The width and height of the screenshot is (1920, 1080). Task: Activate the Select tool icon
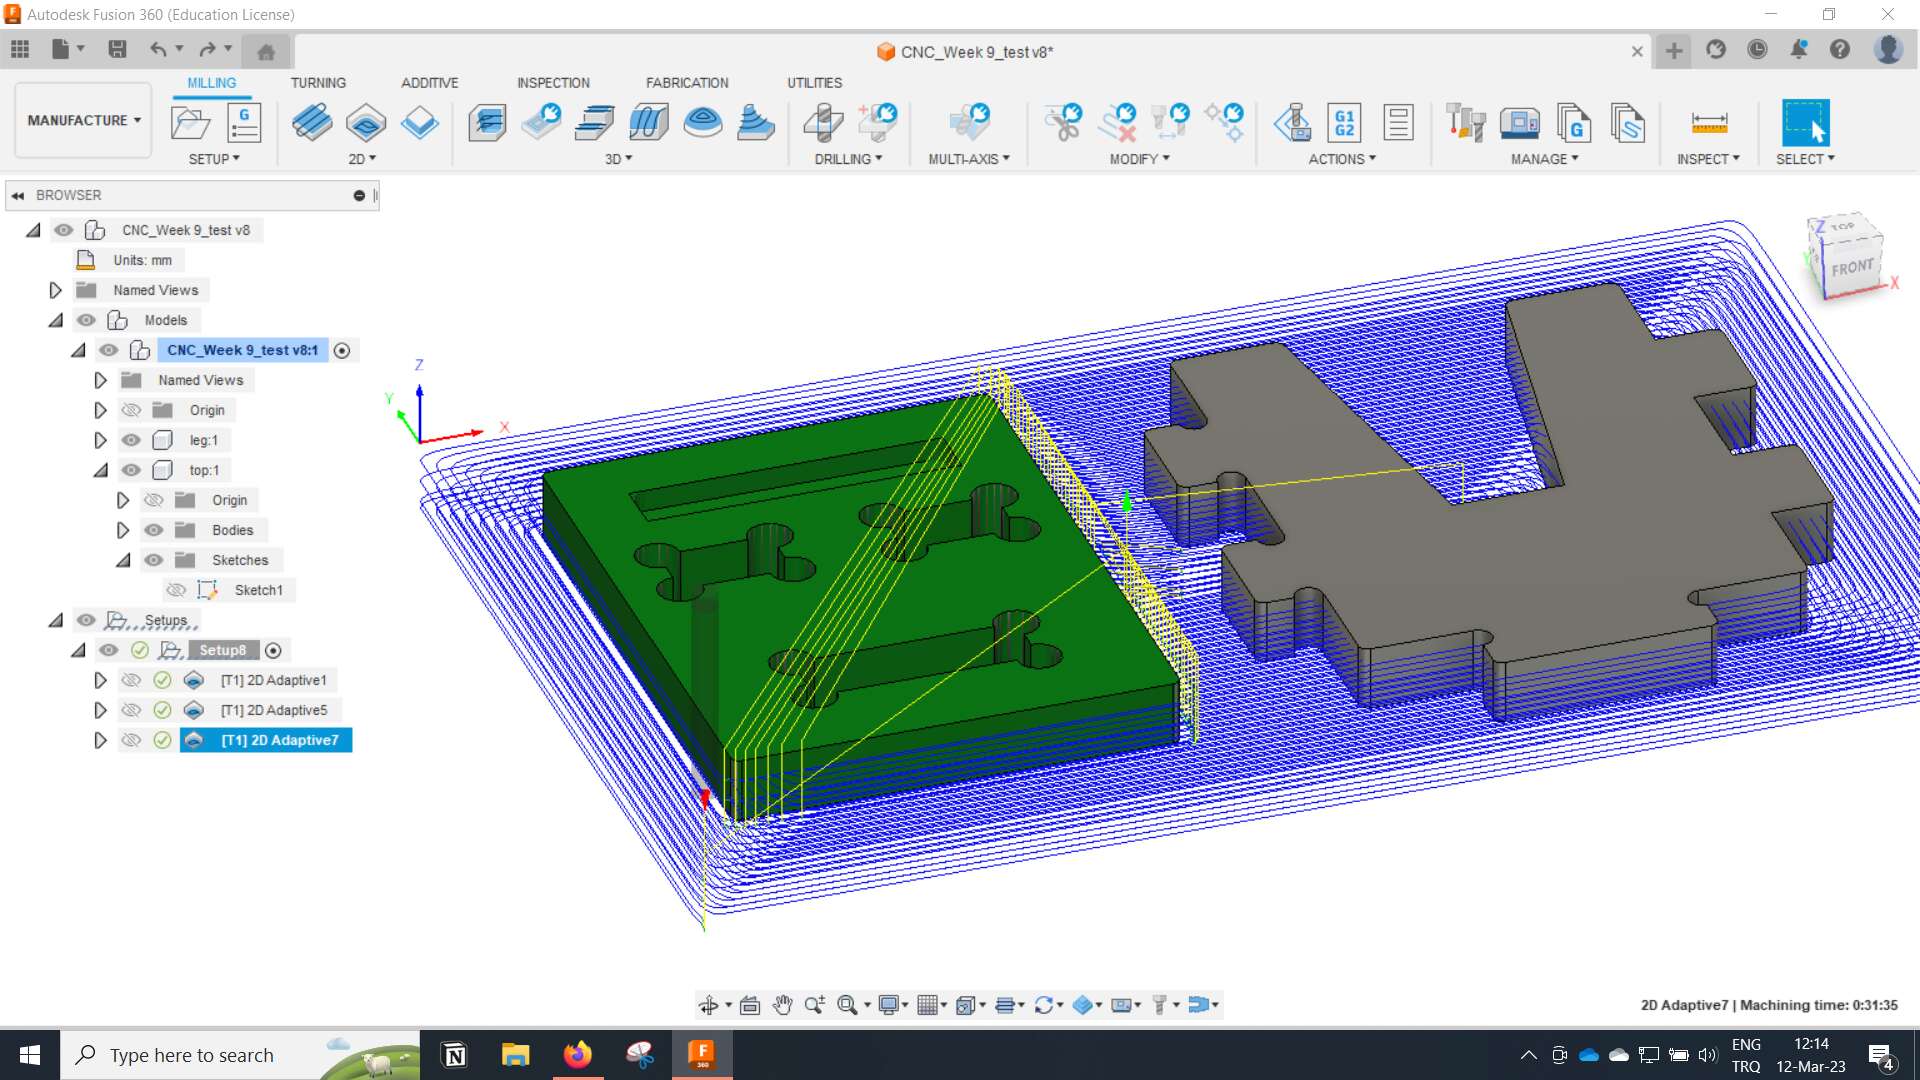[1806, 123]
